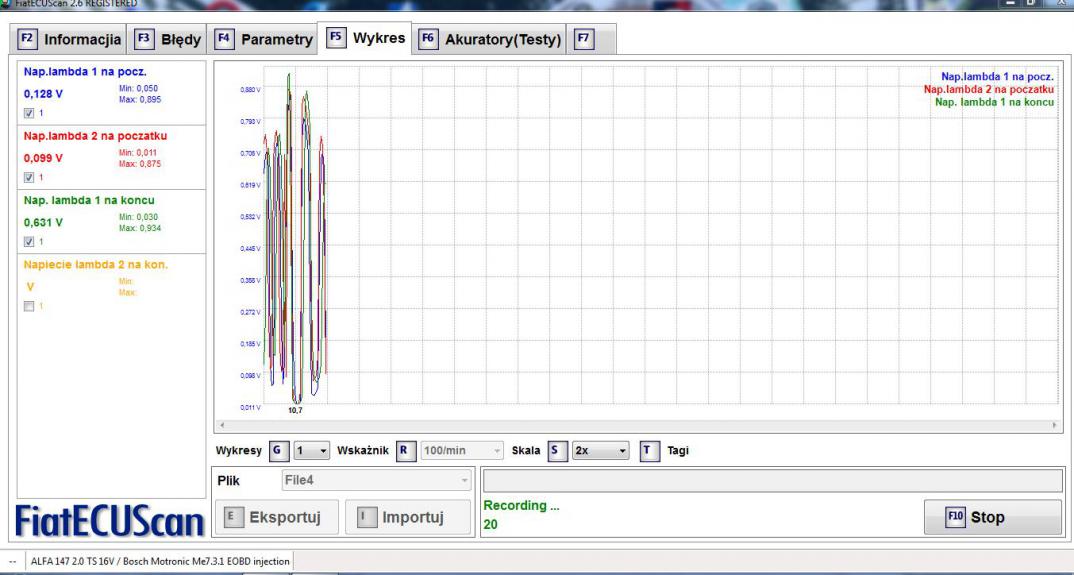This screenshot has height=575, width=1074.
Task: Click the Nap.lambda 1 na pocz. legend entry
Action: pyautogui.click(x=997, y=77)
